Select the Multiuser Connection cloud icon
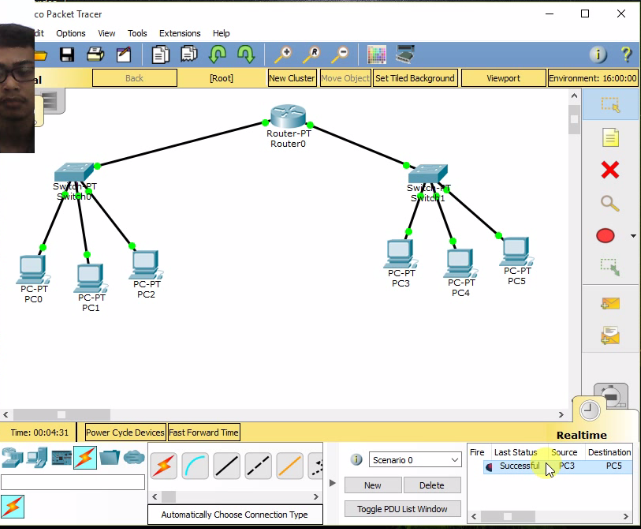This screenshot has width=641, height=529. point(134,457)
